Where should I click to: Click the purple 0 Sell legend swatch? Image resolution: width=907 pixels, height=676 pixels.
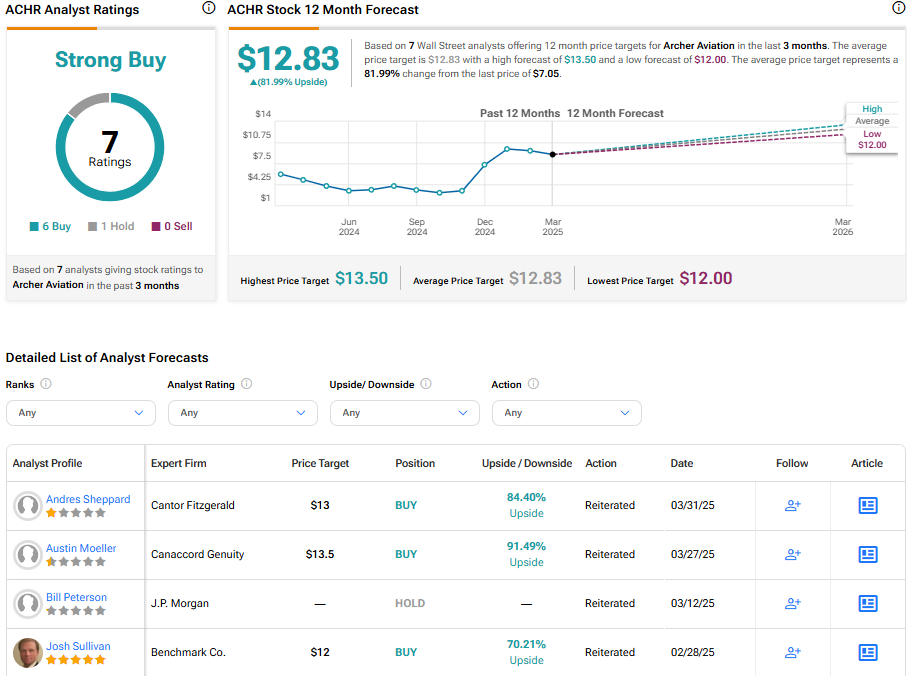[156, 226]
